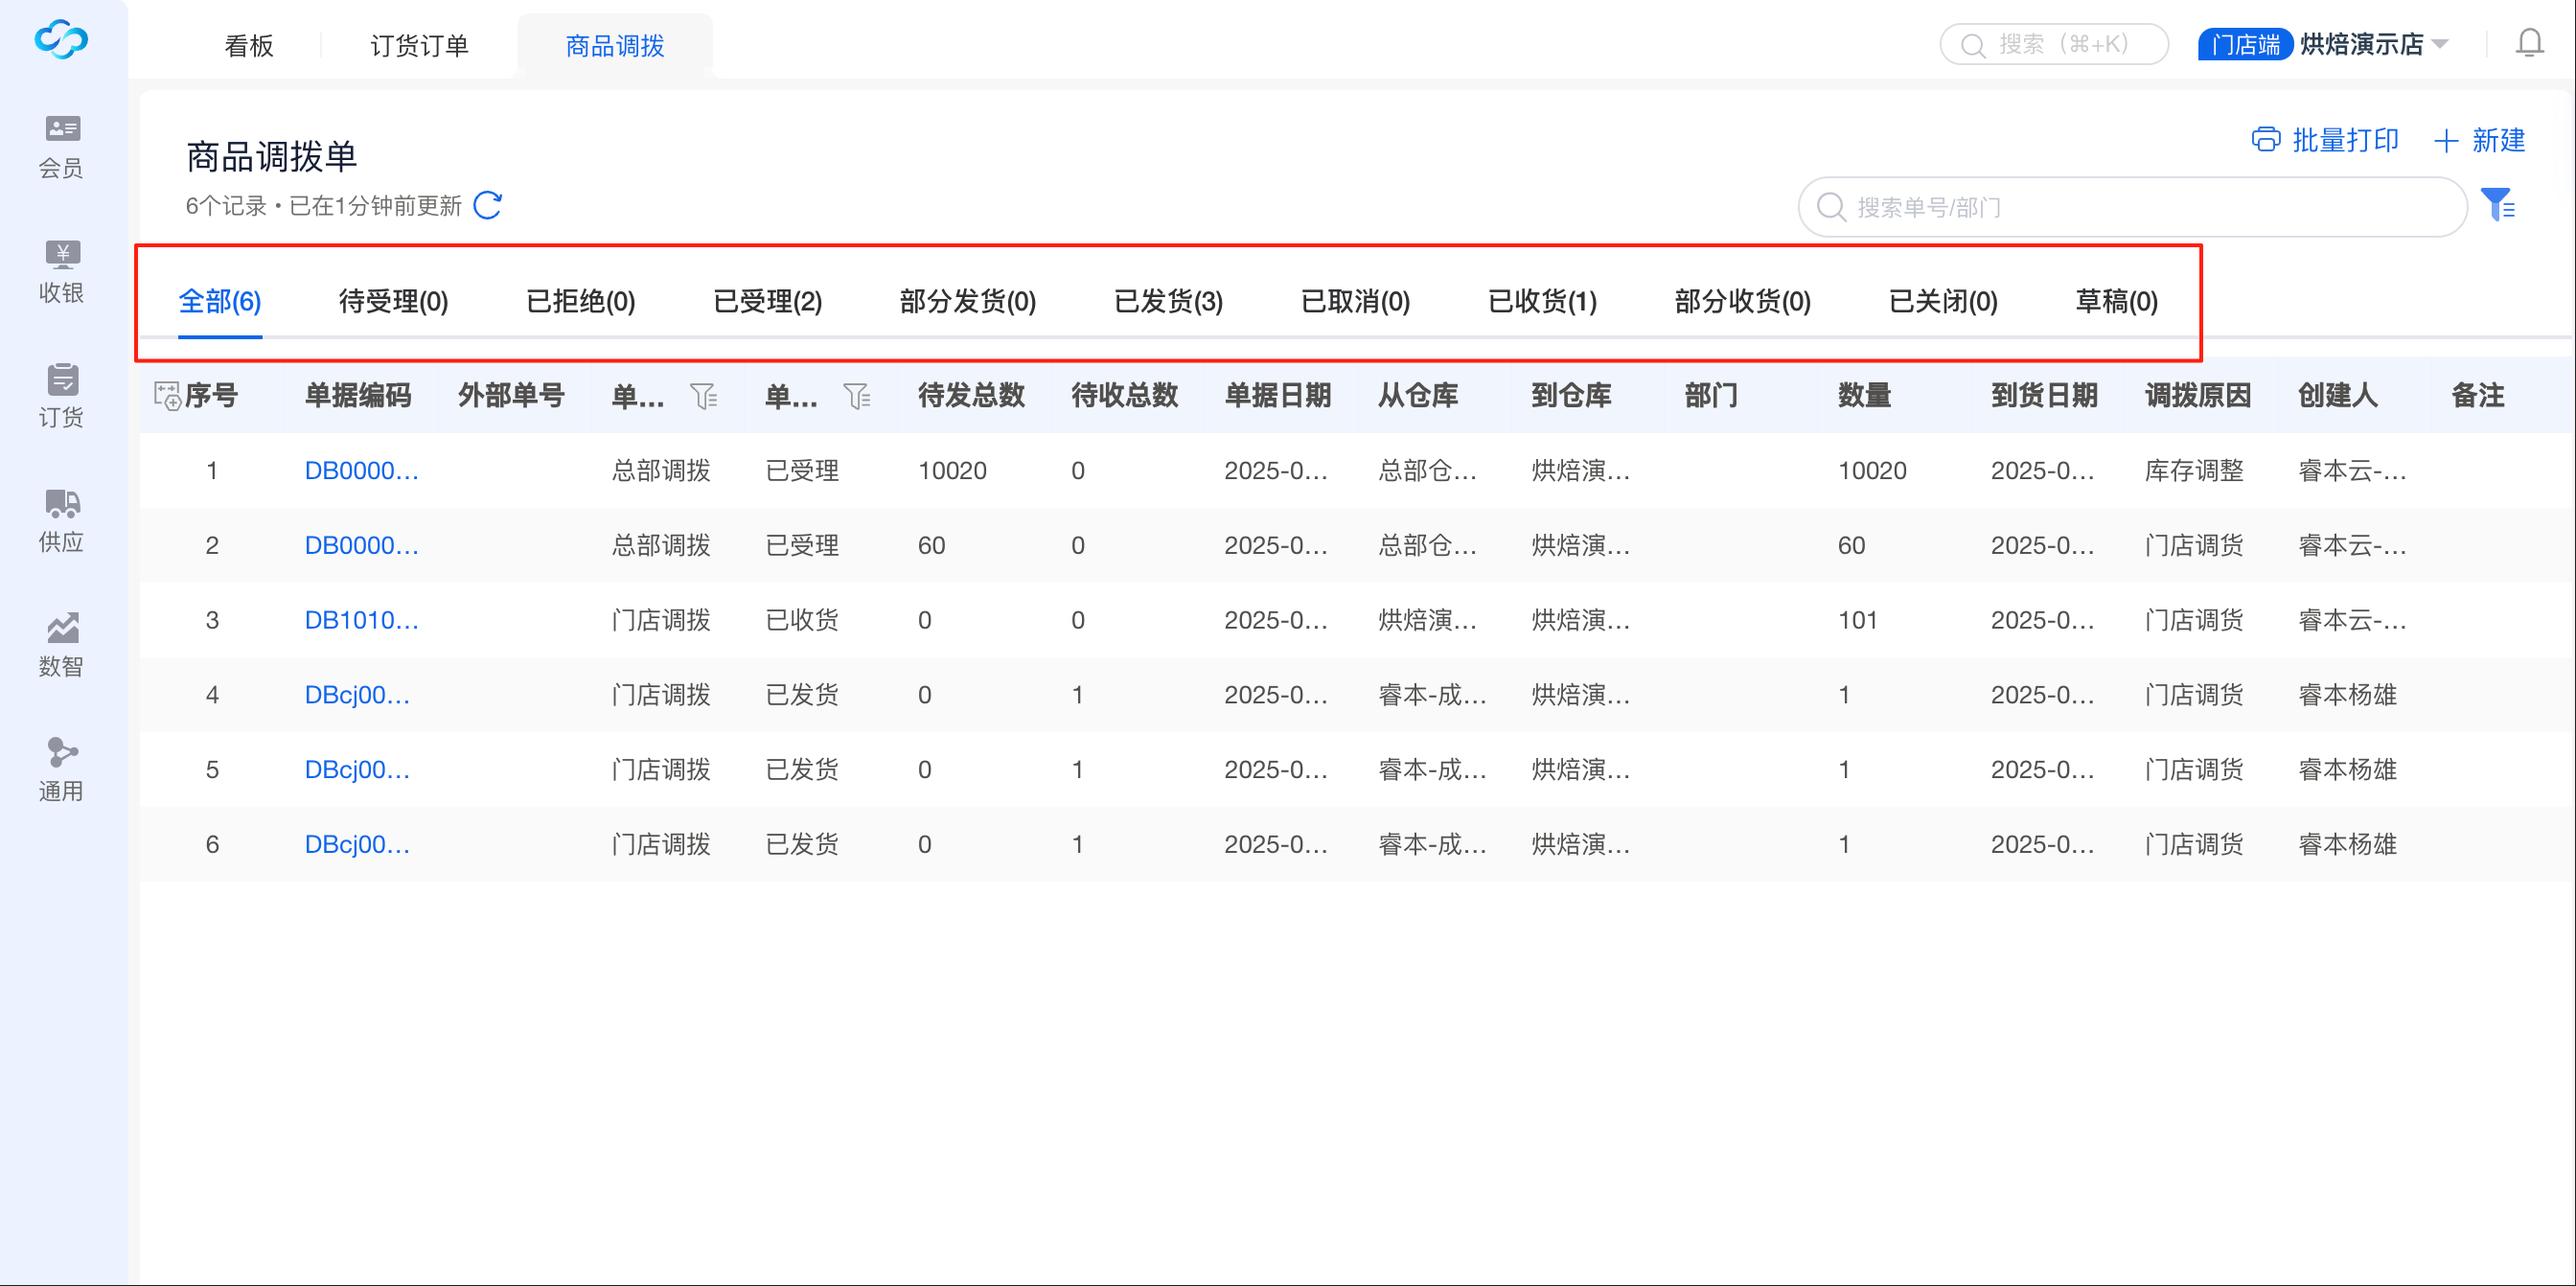Open the 订货 ordering sidebar icon

tap(62, 379)
